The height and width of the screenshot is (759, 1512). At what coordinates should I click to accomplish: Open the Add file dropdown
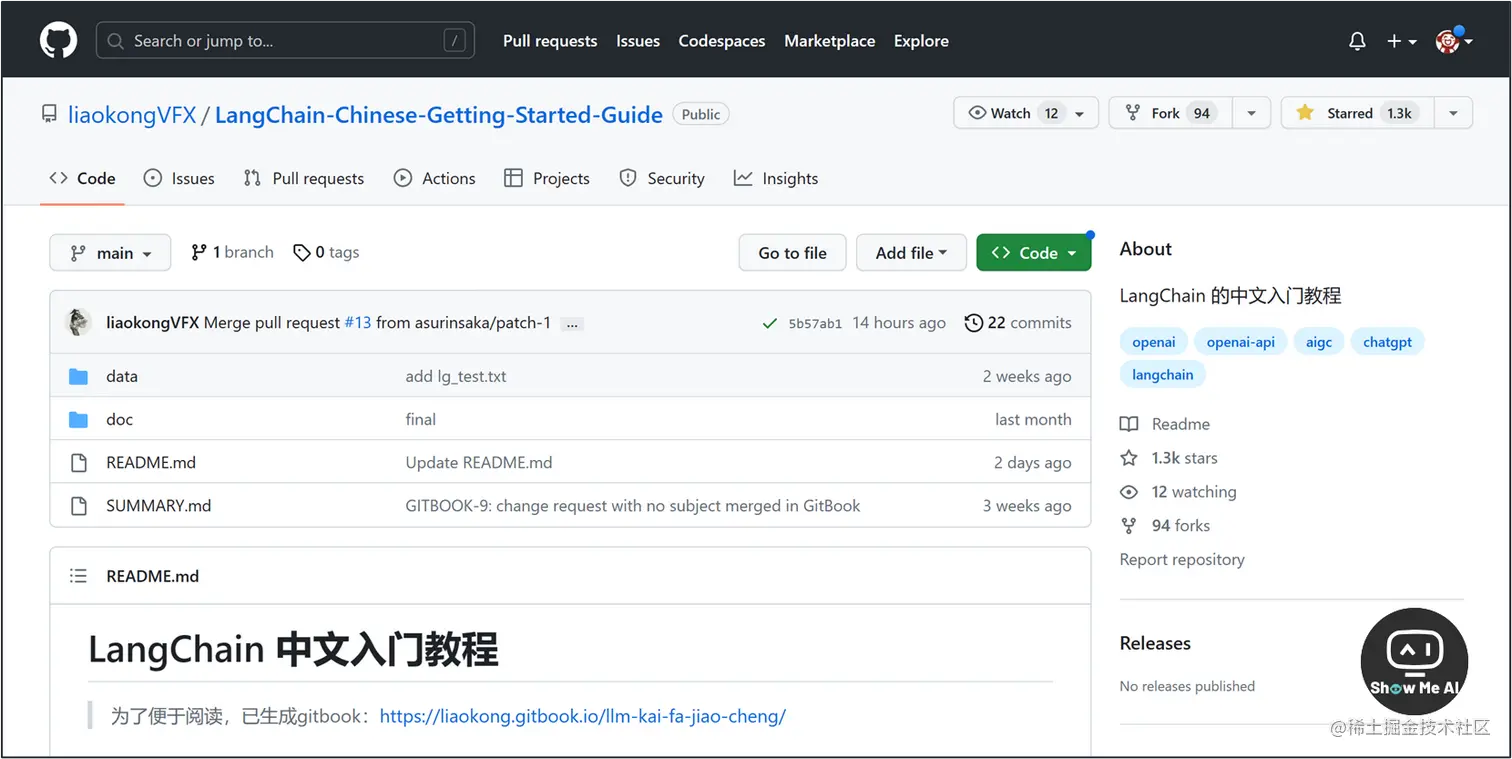(x=911, y=253)
